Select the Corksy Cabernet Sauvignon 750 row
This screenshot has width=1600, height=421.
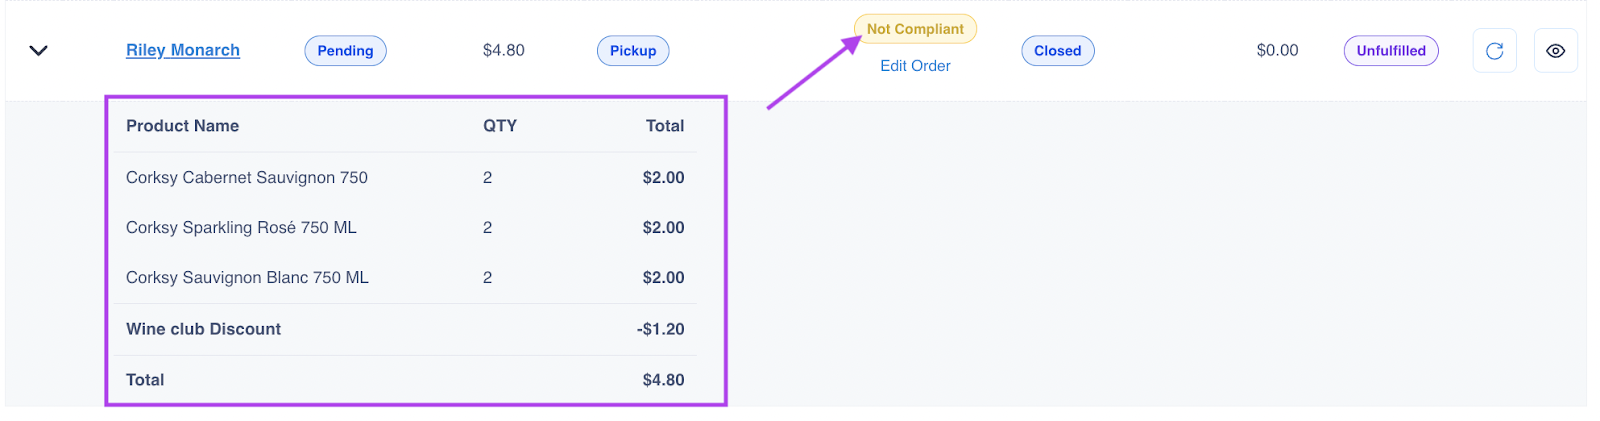(247, 178)
